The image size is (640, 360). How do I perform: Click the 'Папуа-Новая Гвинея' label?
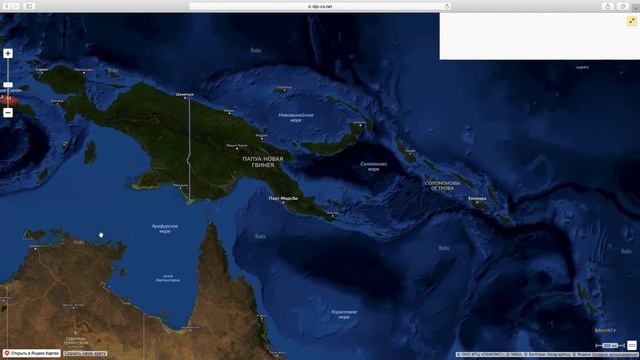click(x=262, y=162)
